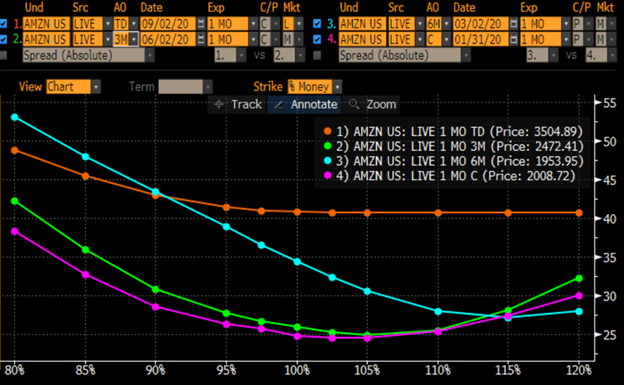Image resolution: width=624 pixels, height=385 pixels.
Task: Open calendar picker for date 03/02/20
Action: tap(513, 24)
